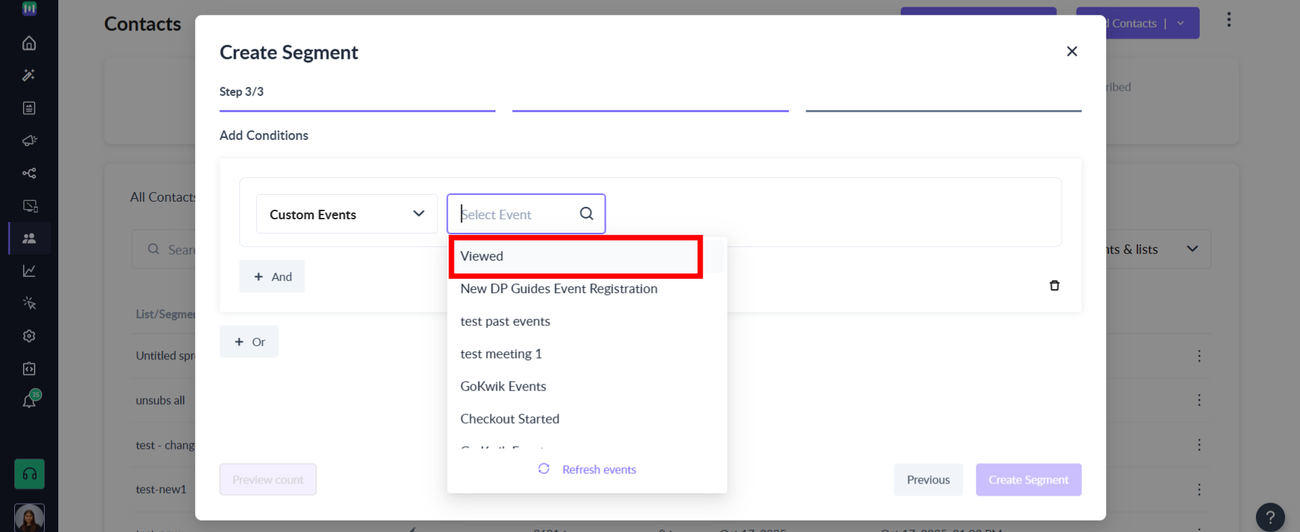Viewport: 1300px width, 532px height.
Task: Open the code brackets icon in sidebar
Action: [x=29, y=369]
